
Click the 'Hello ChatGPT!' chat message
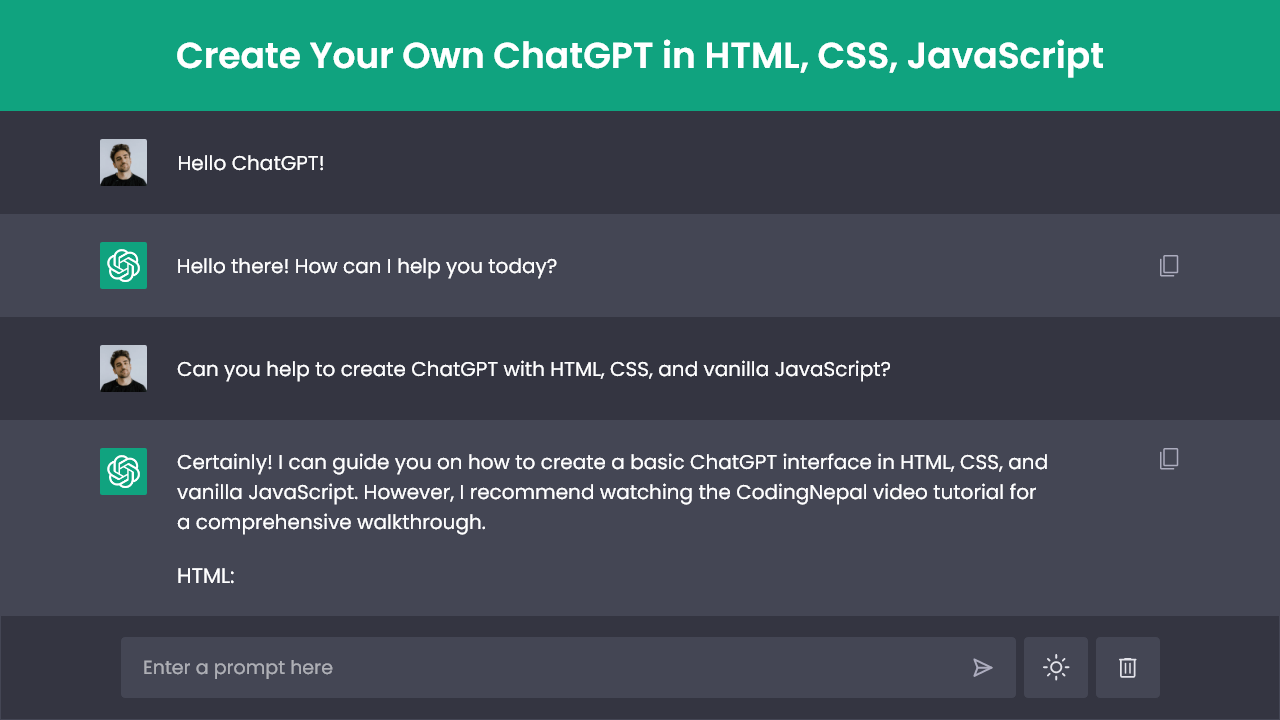pyautogui.click(x=250, y=162)
